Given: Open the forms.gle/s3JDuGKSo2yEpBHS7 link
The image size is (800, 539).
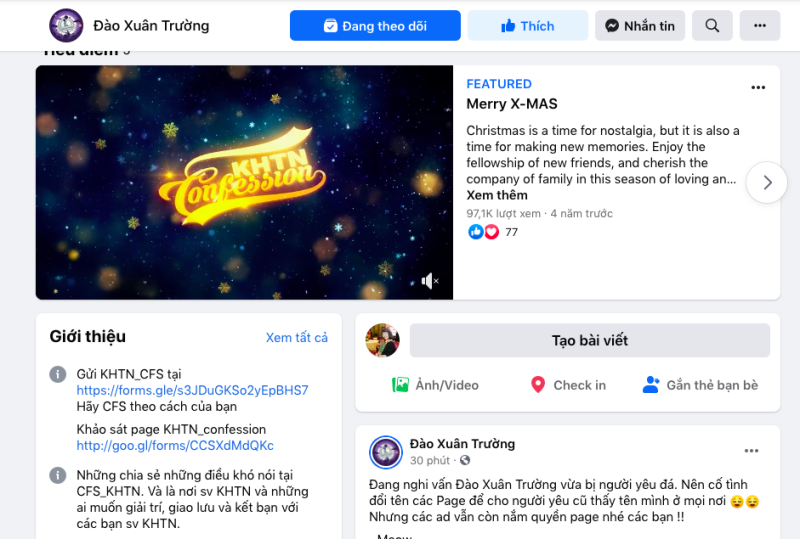Looking at the screenshot, I should click(x=192, y=390).
